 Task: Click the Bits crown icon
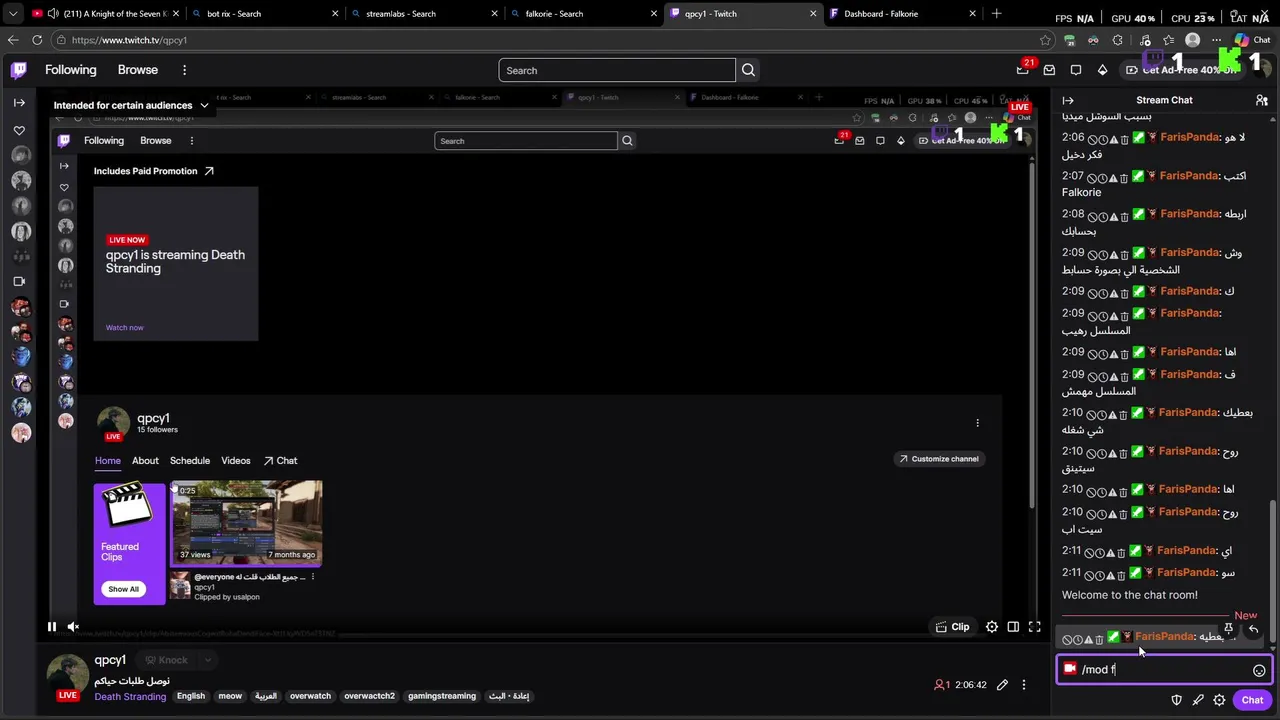click(x=1102, y=70)
